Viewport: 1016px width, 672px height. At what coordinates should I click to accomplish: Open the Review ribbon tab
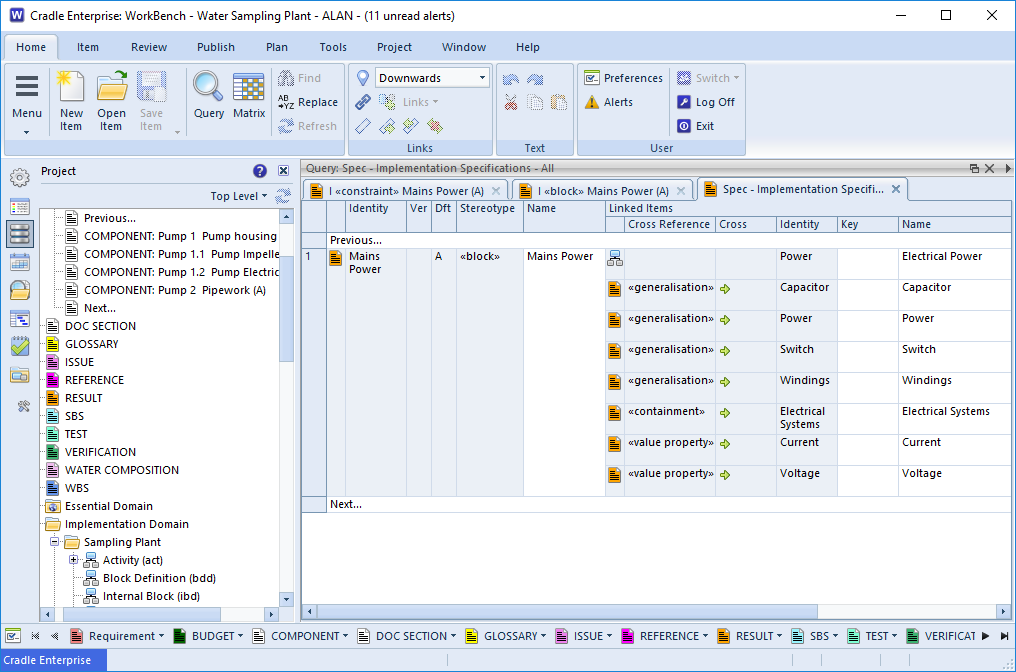pos(149,47)
